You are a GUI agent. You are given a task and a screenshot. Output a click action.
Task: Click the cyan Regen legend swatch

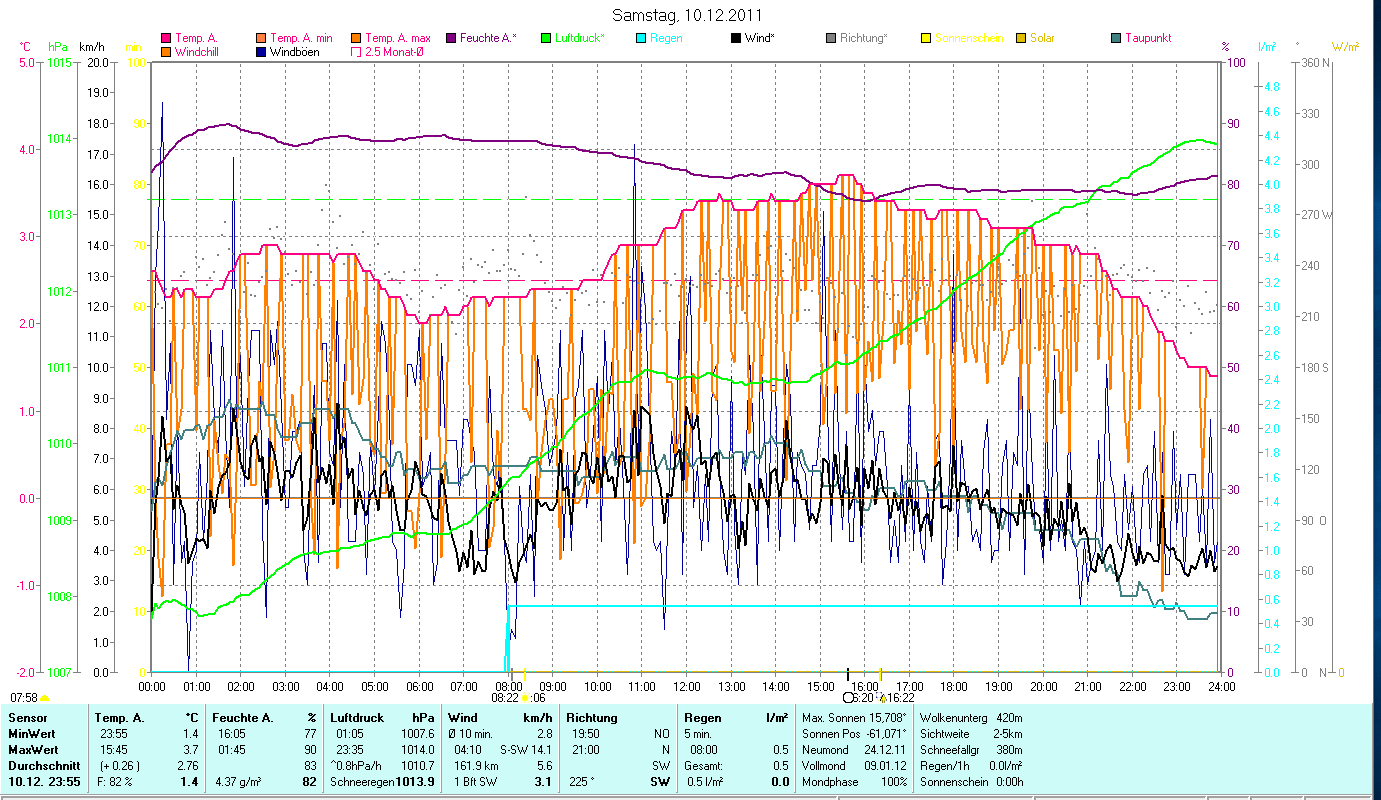[x=641, y=39]
